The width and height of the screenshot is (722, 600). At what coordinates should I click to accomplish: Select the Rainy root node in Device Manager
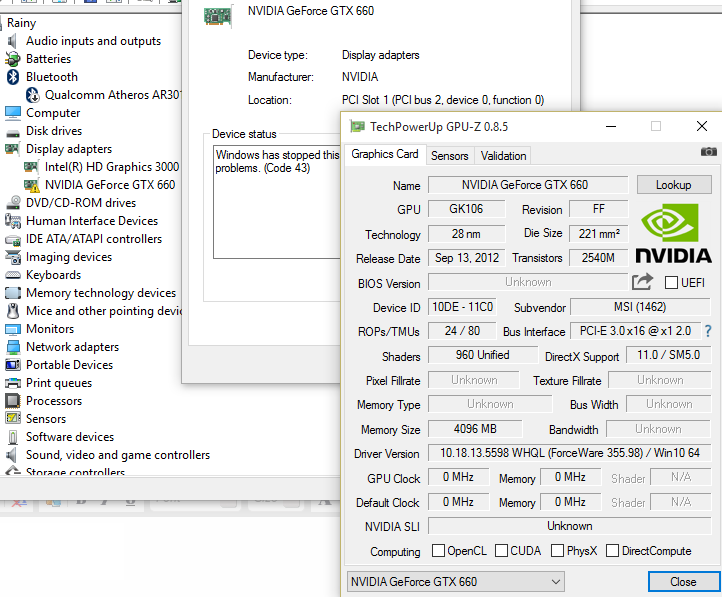pos(22,23)
